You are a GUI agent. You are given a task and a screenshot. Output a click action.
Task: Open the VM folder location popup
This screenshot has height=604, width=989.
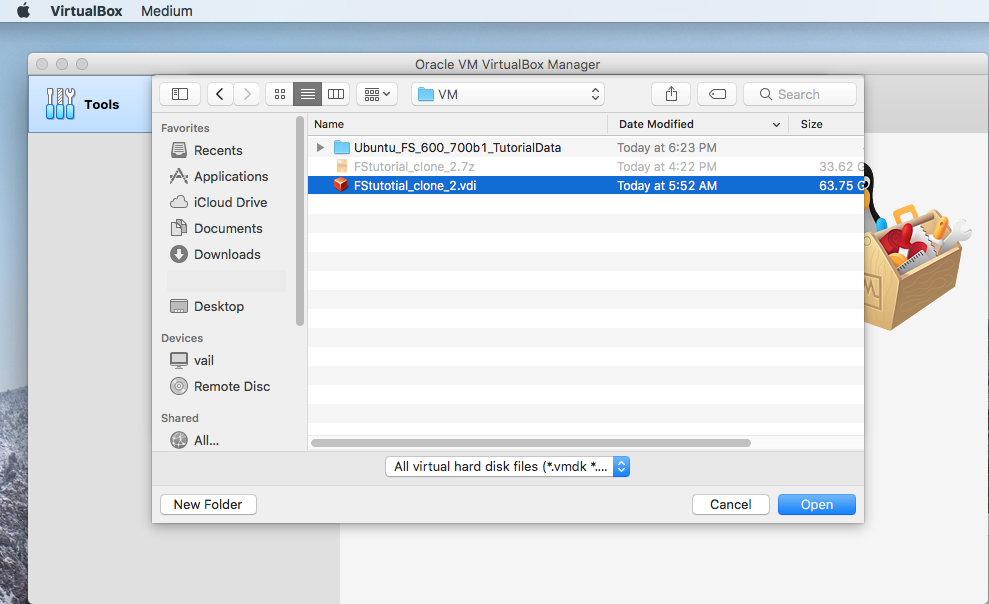pyautogui.click(x=508, y=94)
